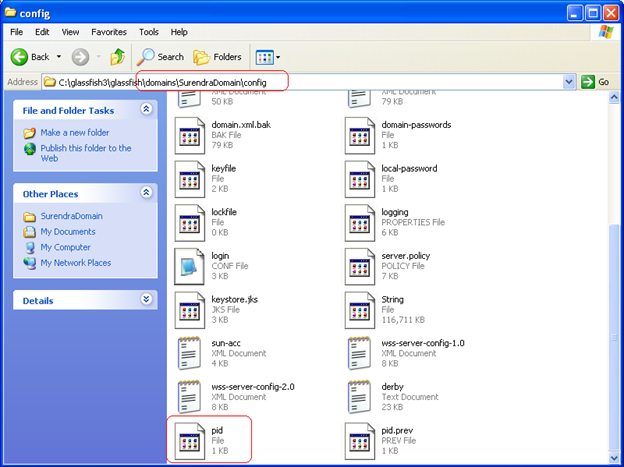Open the View menu
624x467 pixels.
[x=70, y=32]
